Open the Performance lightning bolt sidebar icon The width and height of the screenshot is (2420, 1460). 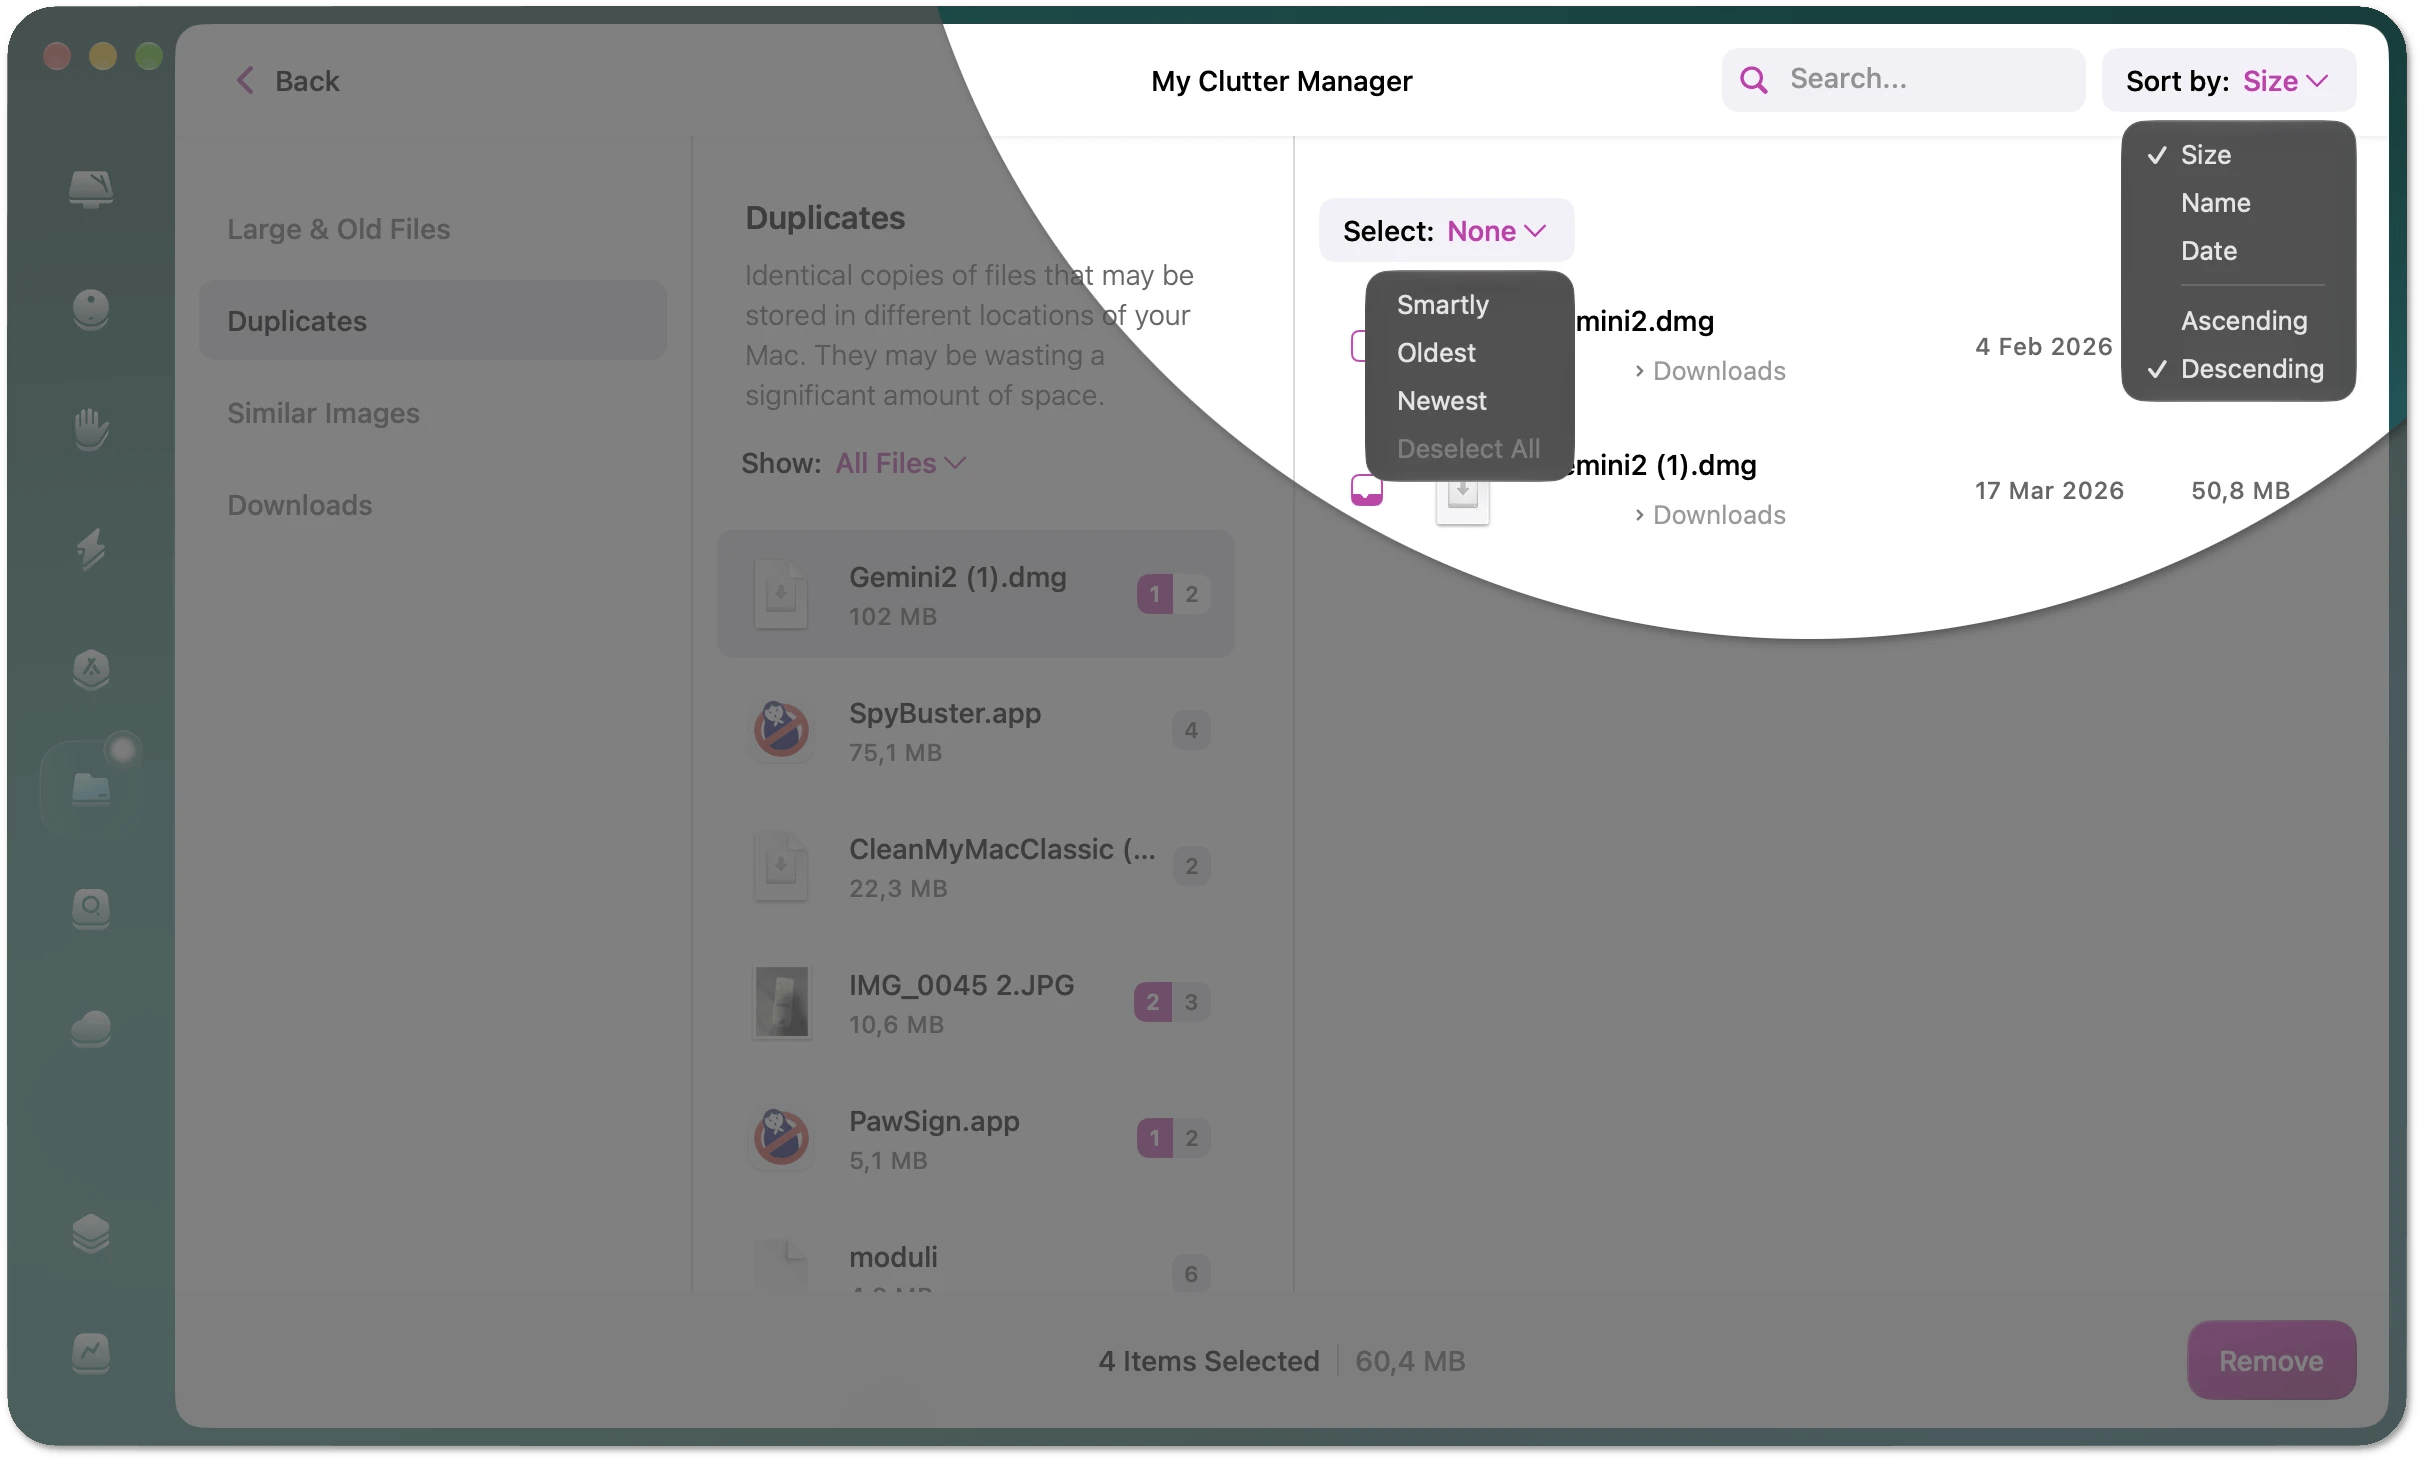91,549
